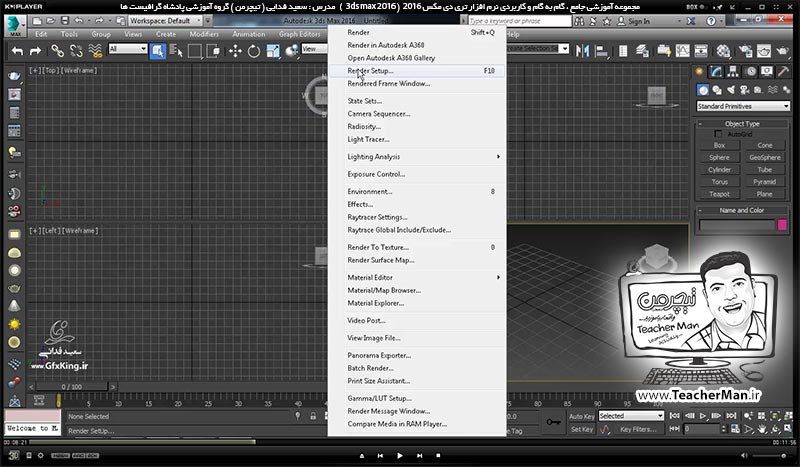This screenshot has width=800, height=467.
Task: Open the Material Editor toolbar icon
Action: [x=723, y=51]
